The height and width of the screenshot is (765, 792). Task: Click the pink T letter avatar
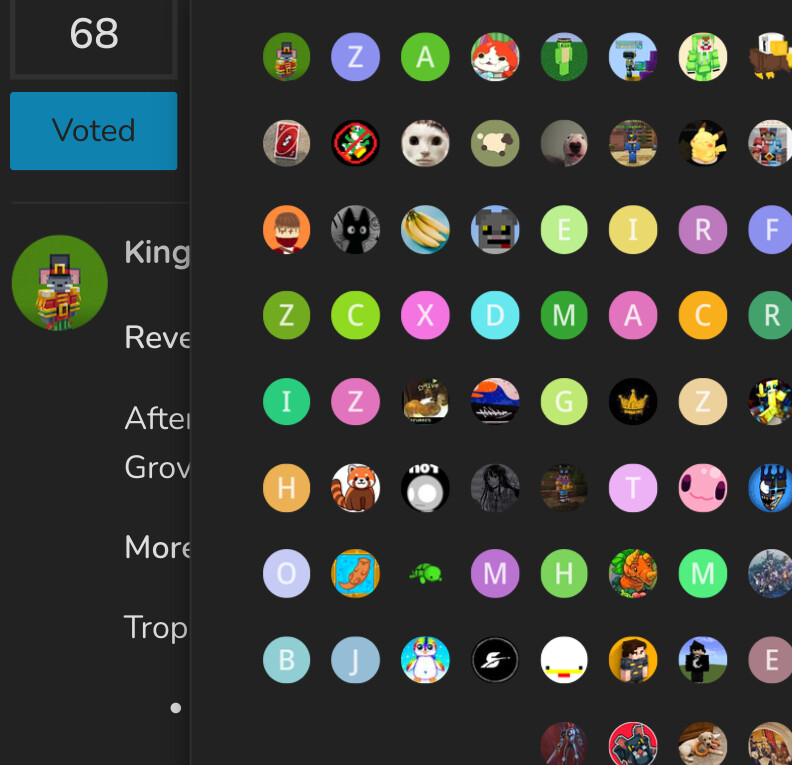[x=633, y=488]
